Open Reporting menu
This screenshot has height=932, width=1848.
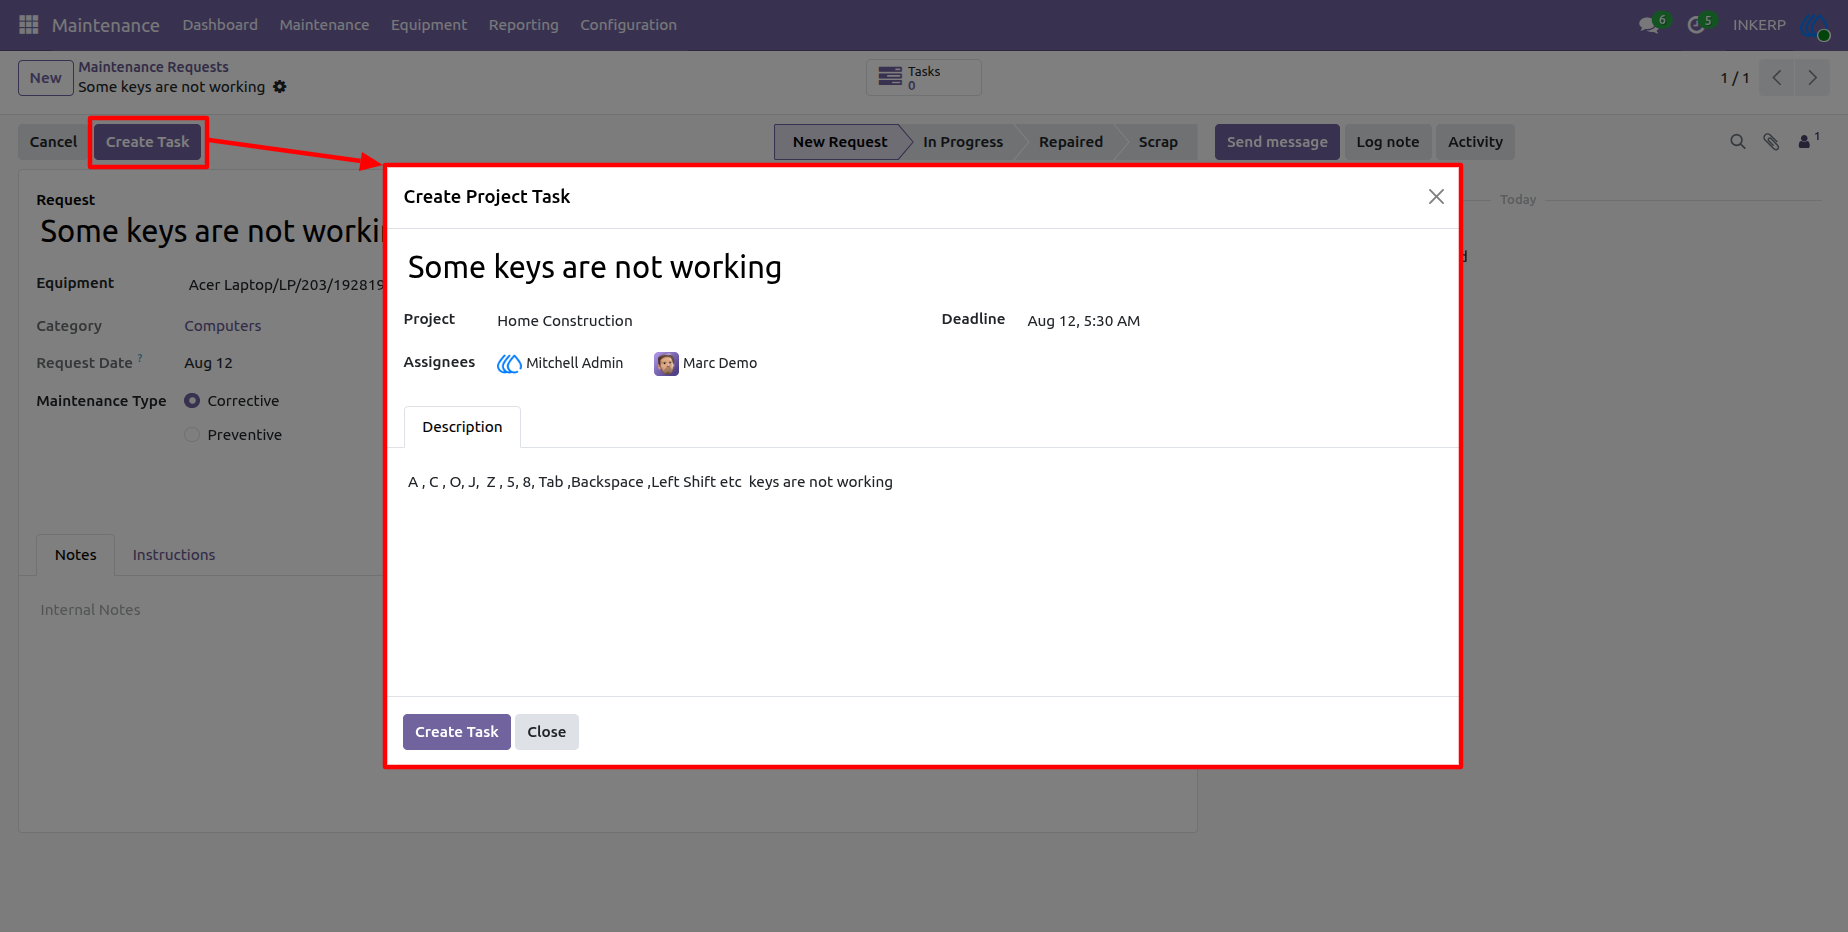pos(524,25)
